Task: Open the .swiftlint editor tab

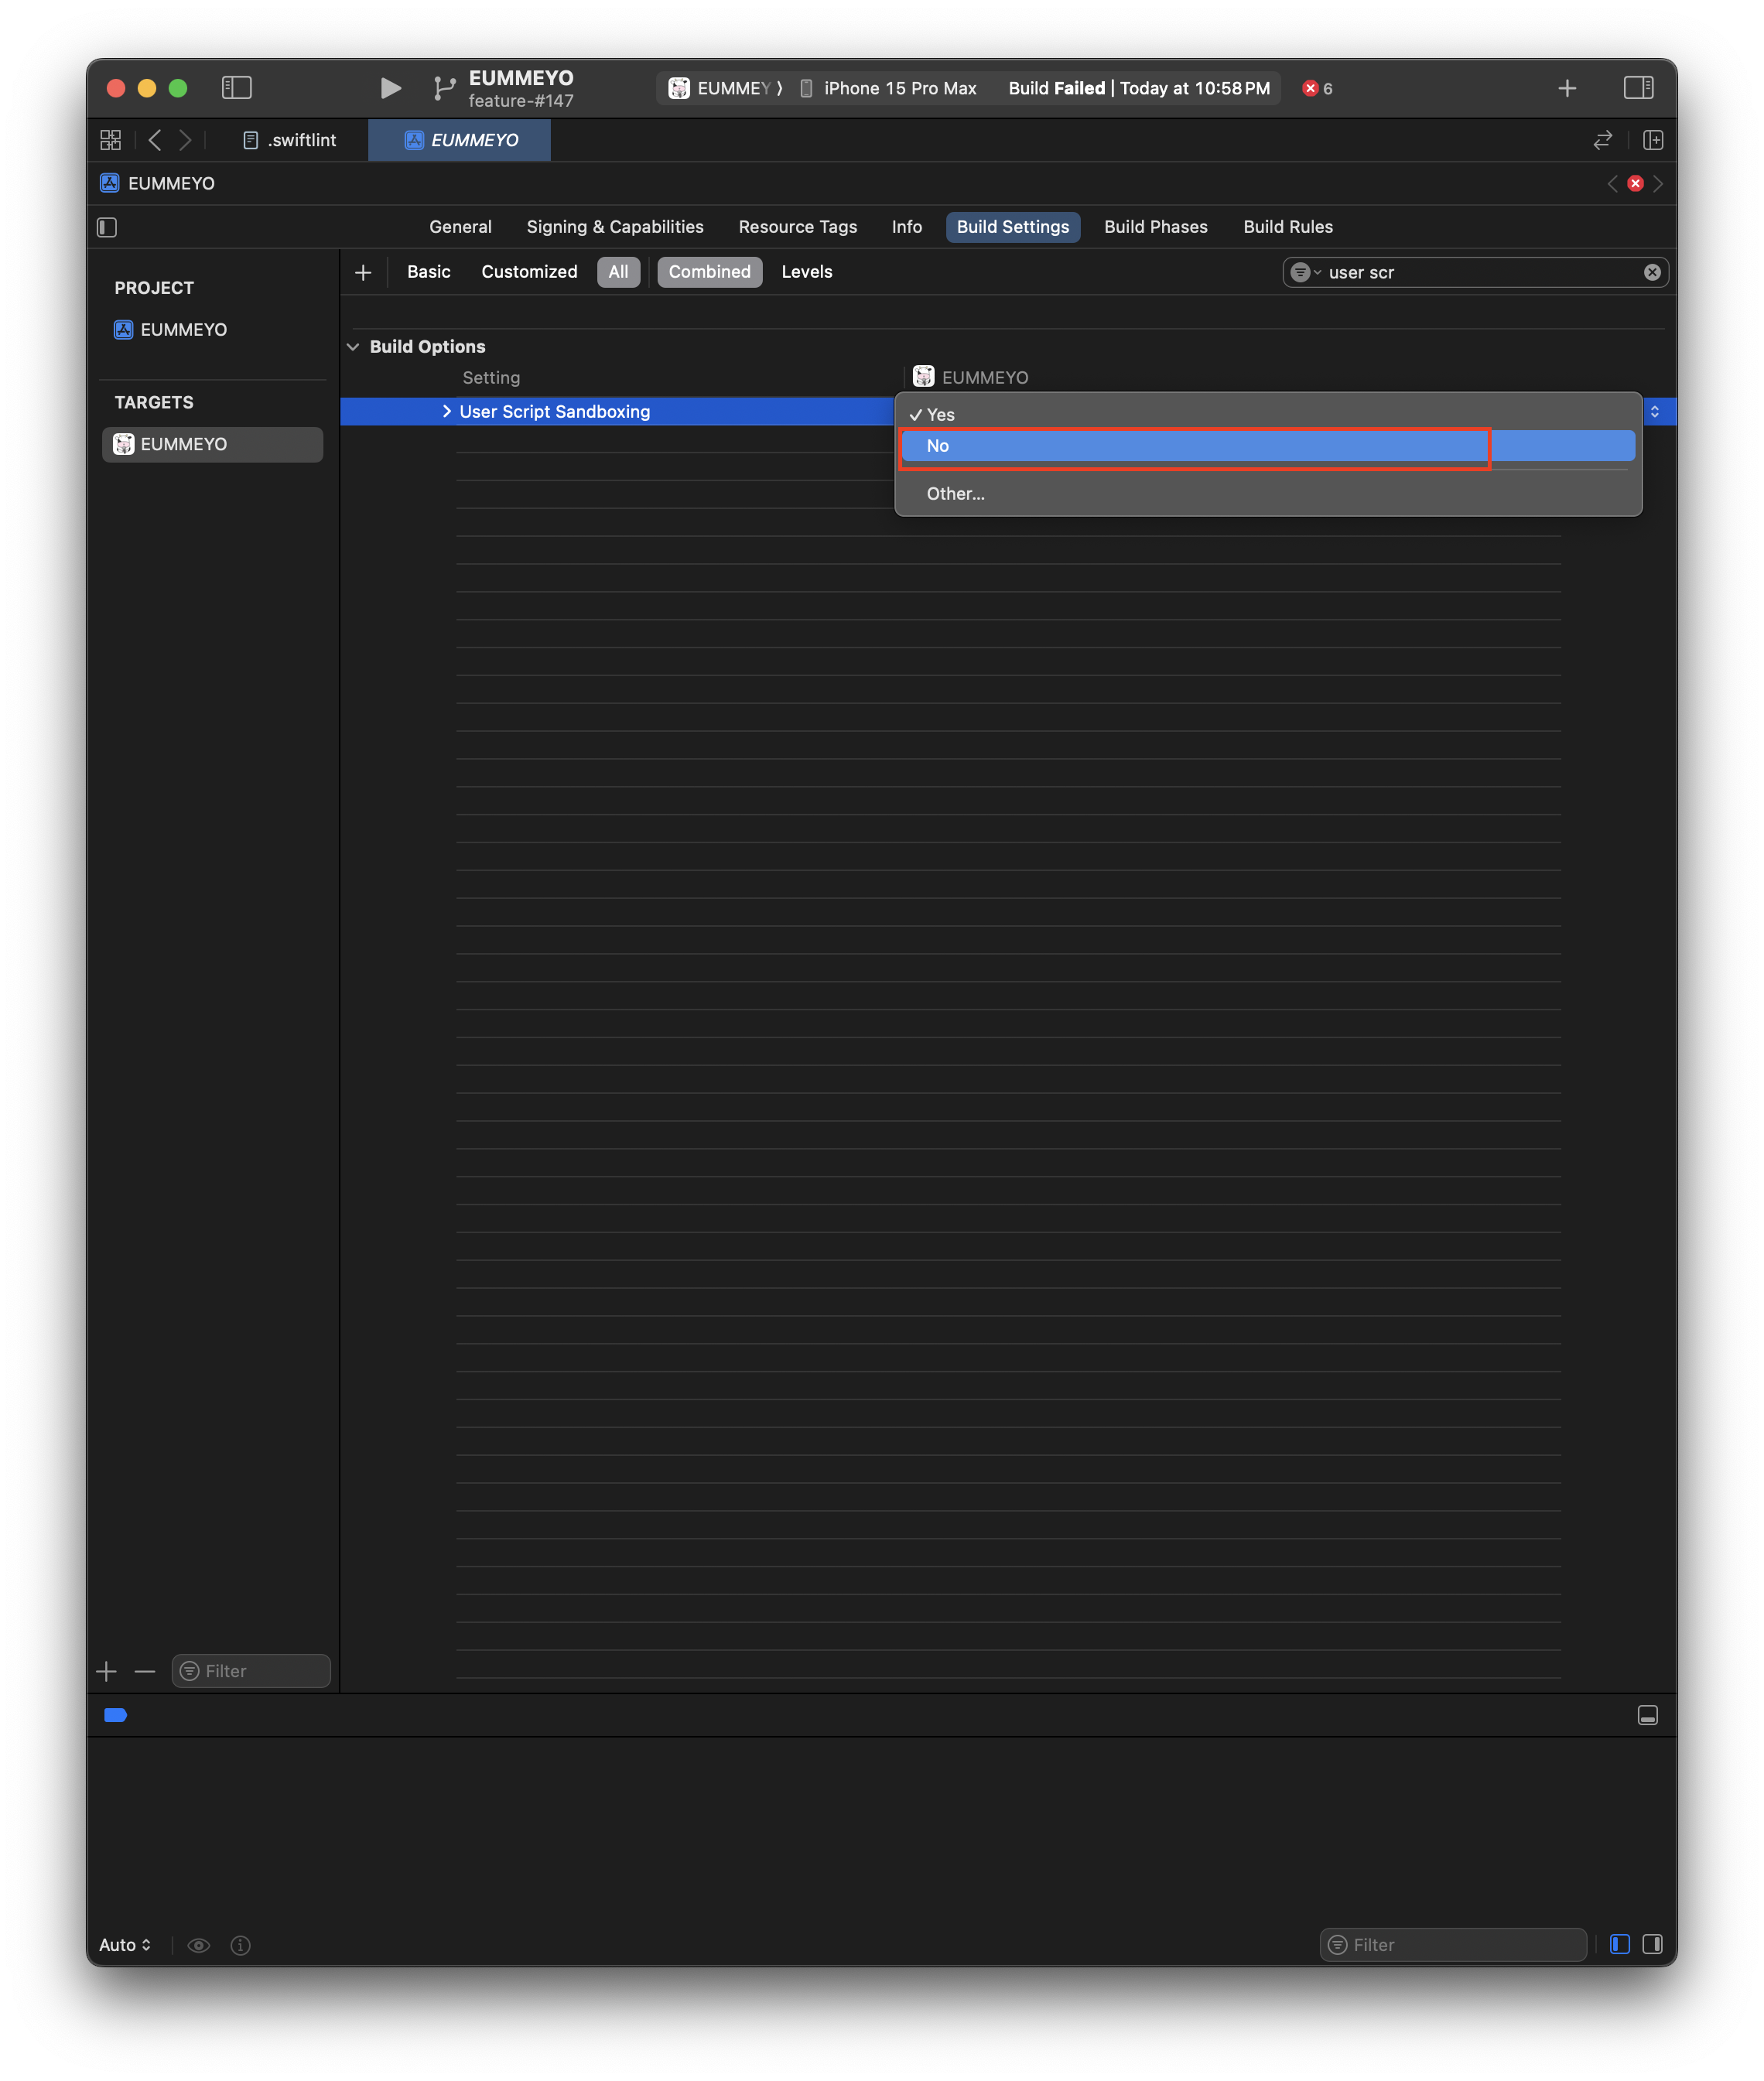Action: tap(291, 140)
